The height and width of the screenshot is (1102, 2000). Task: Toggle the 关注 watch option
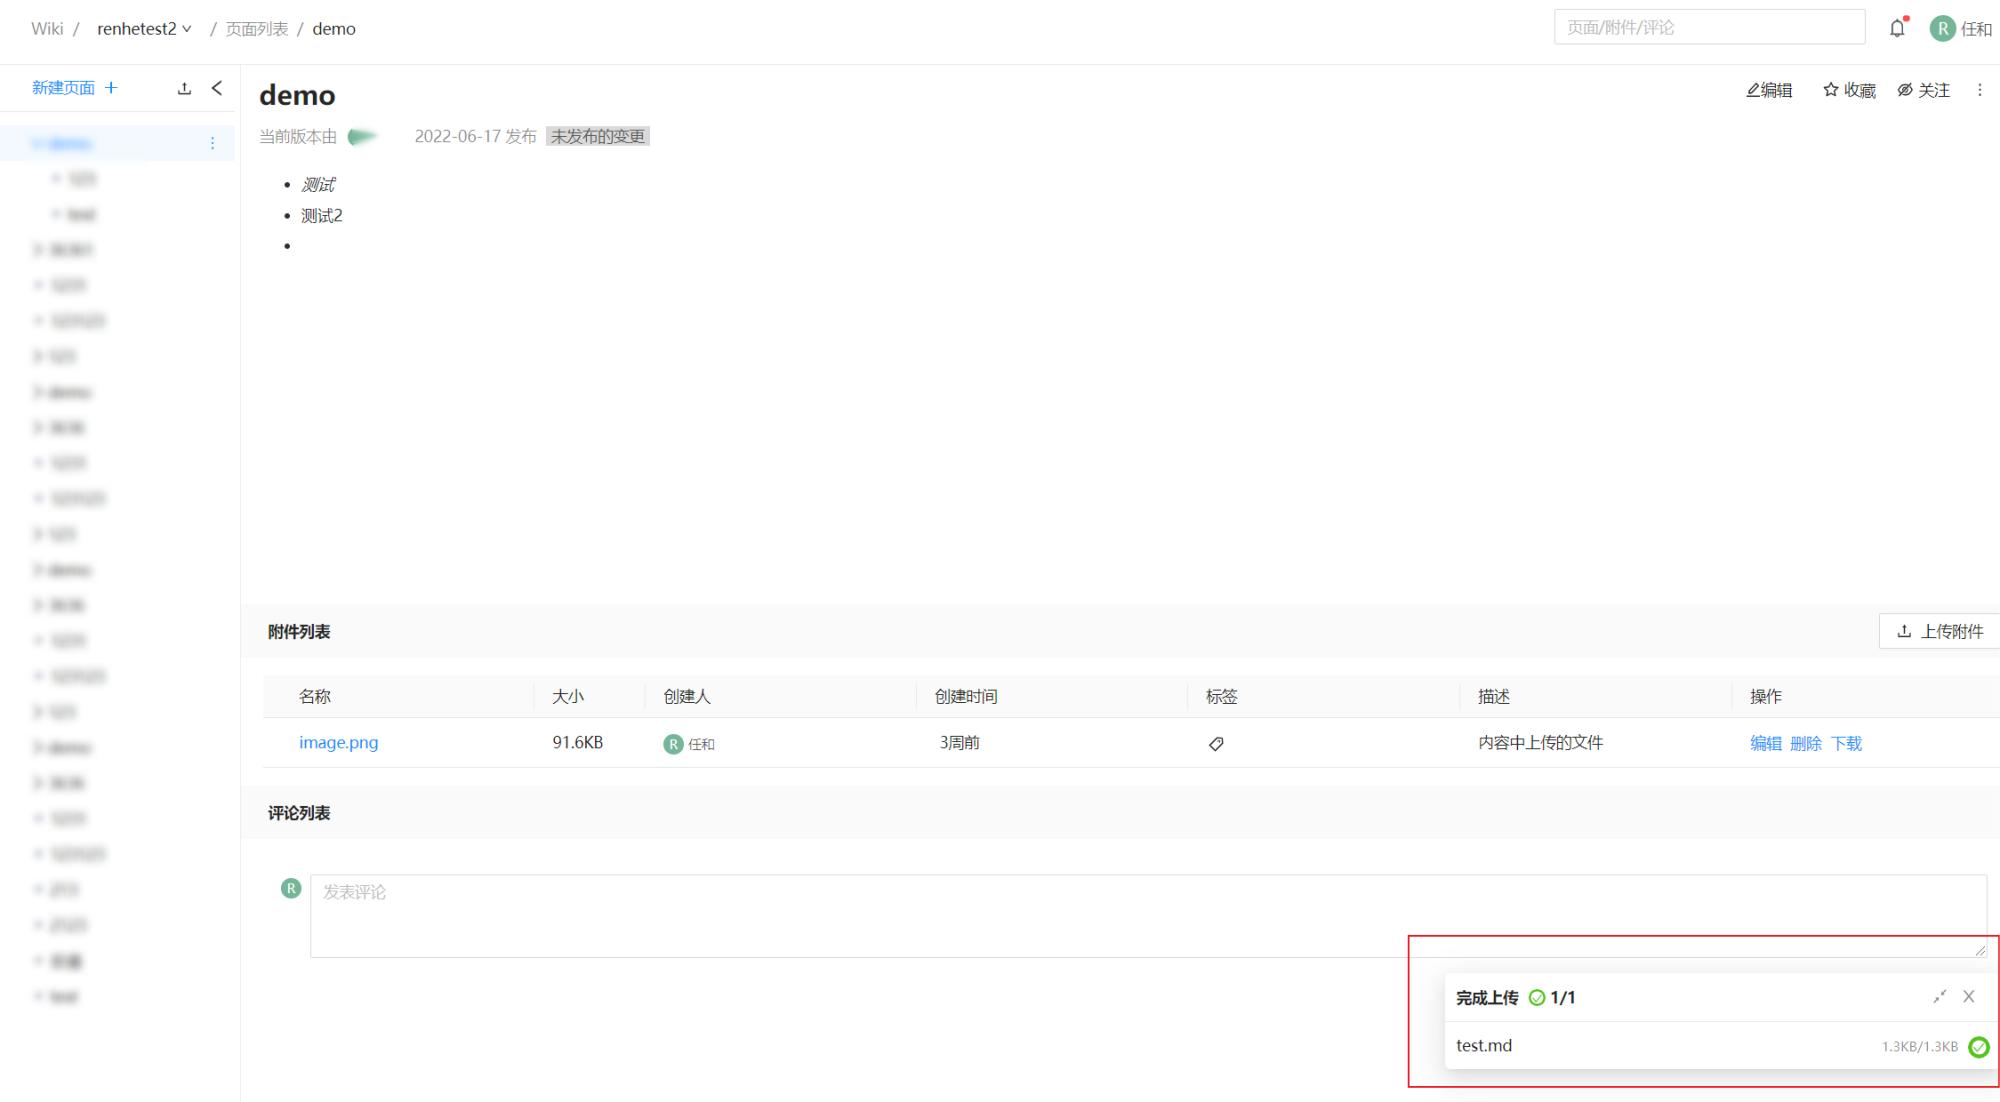[1923, 90]
